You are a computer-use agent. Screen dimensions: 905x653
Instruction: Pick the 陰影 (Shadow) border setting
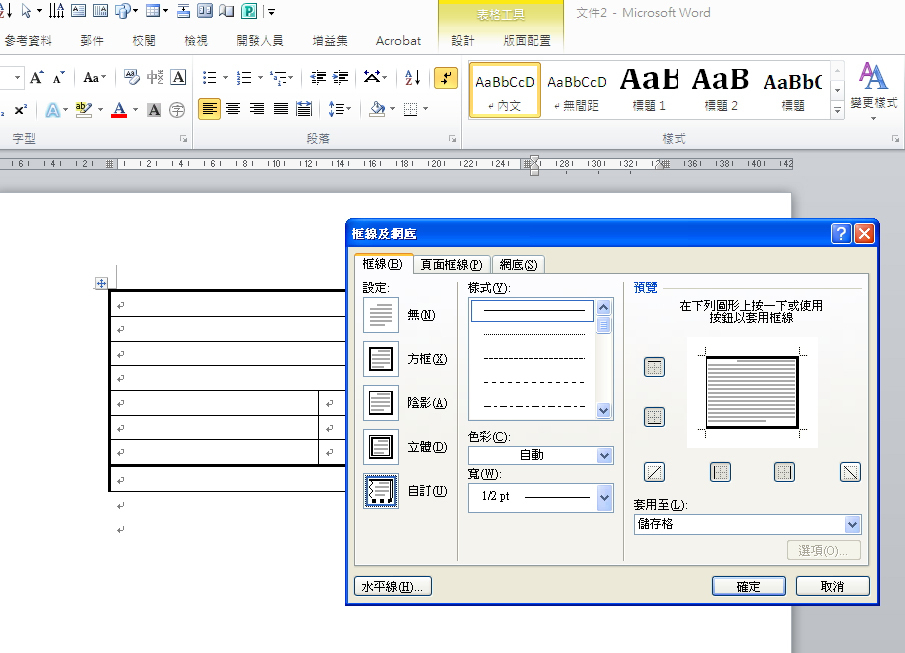point(381,403)
